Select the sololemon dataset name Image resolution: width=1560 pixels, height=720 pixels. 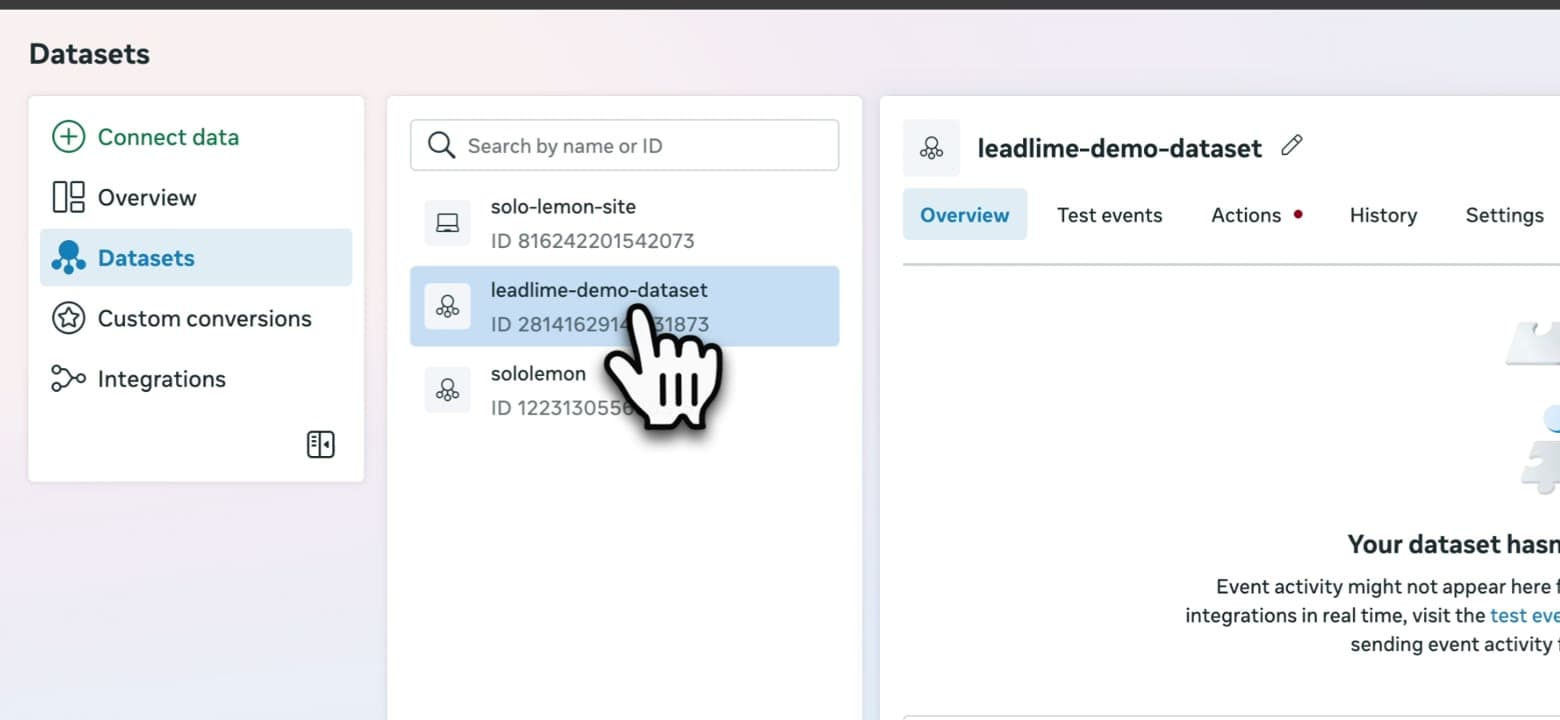(538, 374)
